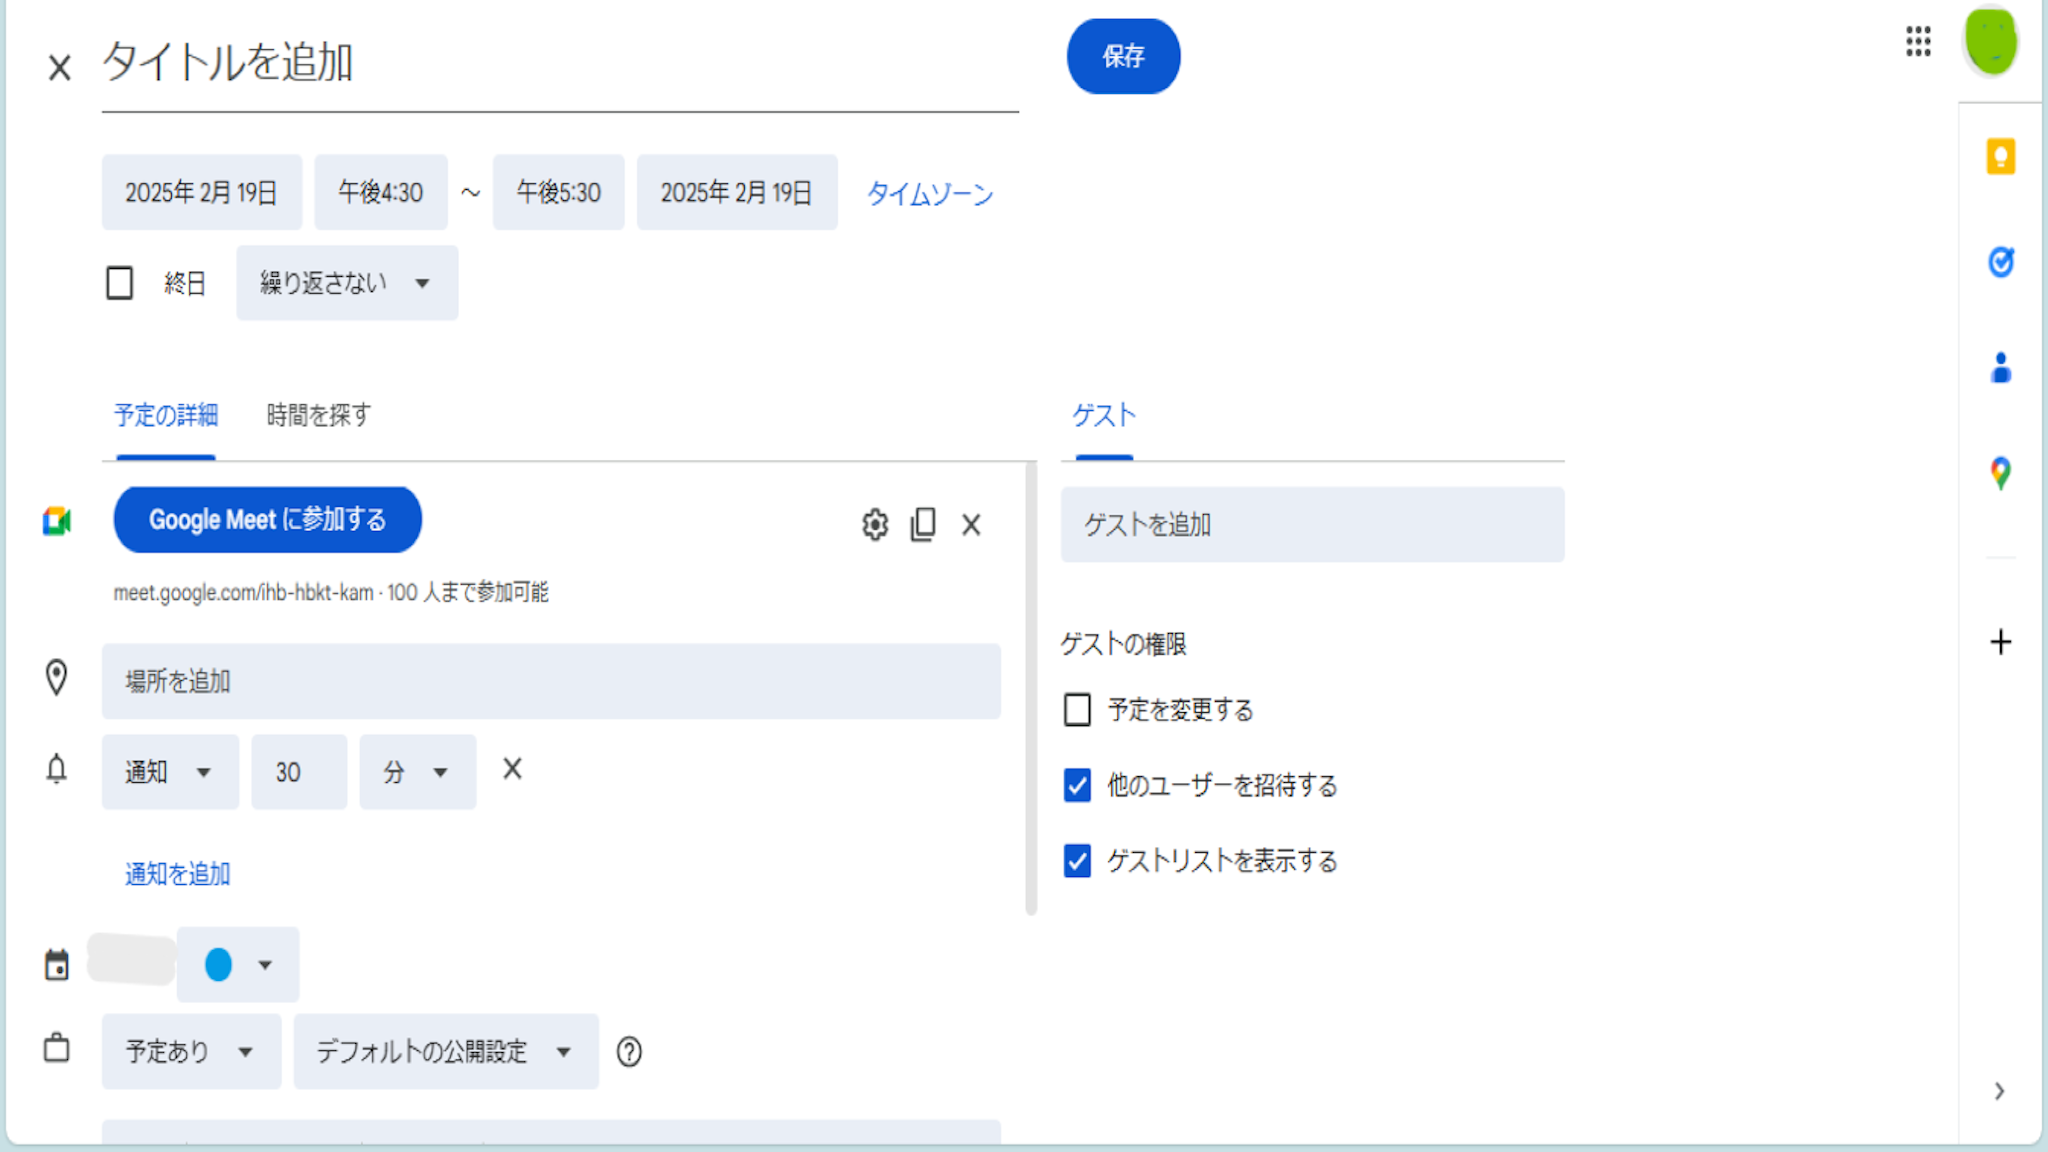This screenshot has width=2048, height=1152.
Task: Uncheck 他のユーザーを招待する permission
Action: (x=1077, y=785)
